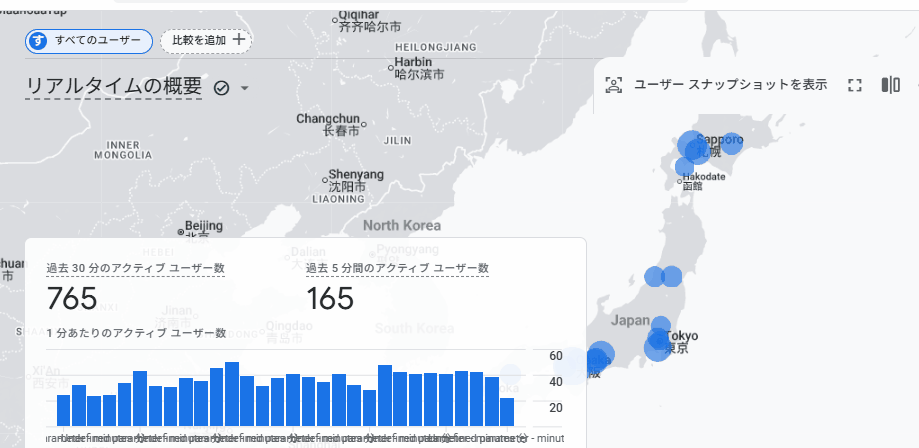
Task: Click the blue す badge on the segment chip
Action: (x=38, y=41)
